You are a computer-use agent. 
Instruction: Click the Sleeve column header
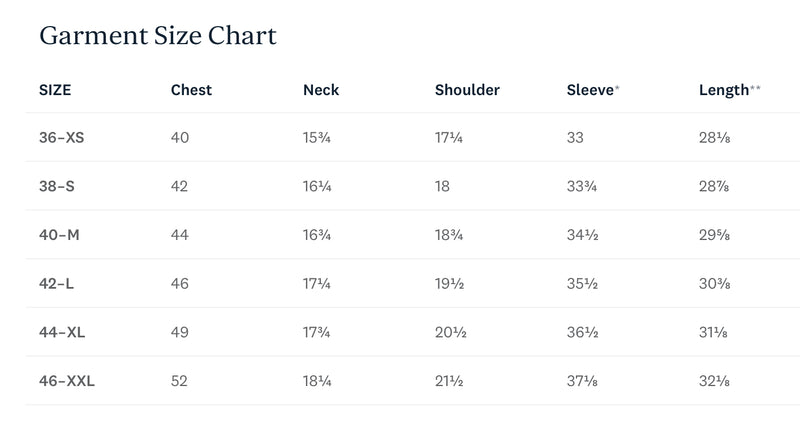click(592, 90)
